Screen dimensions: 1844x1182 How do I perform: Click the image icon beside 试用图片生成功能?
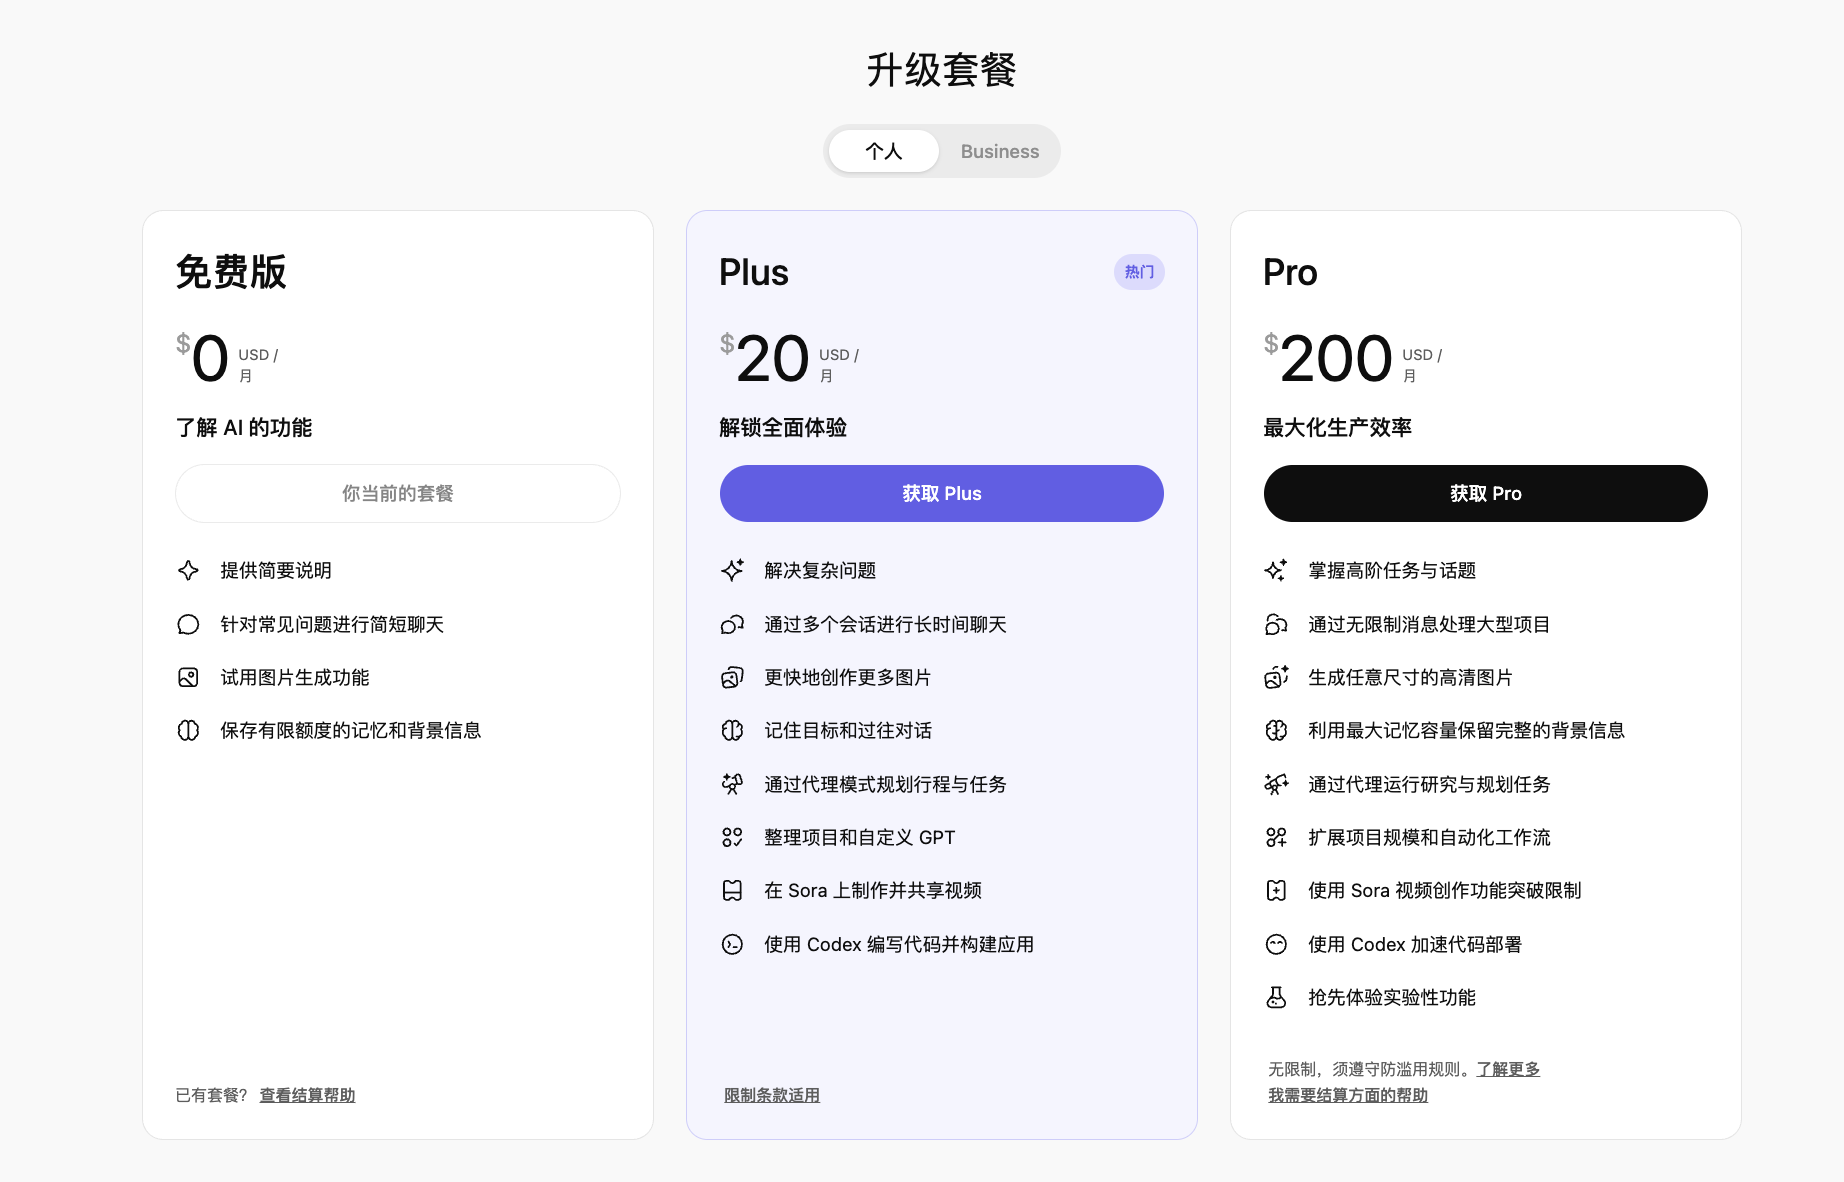[188, 677]
